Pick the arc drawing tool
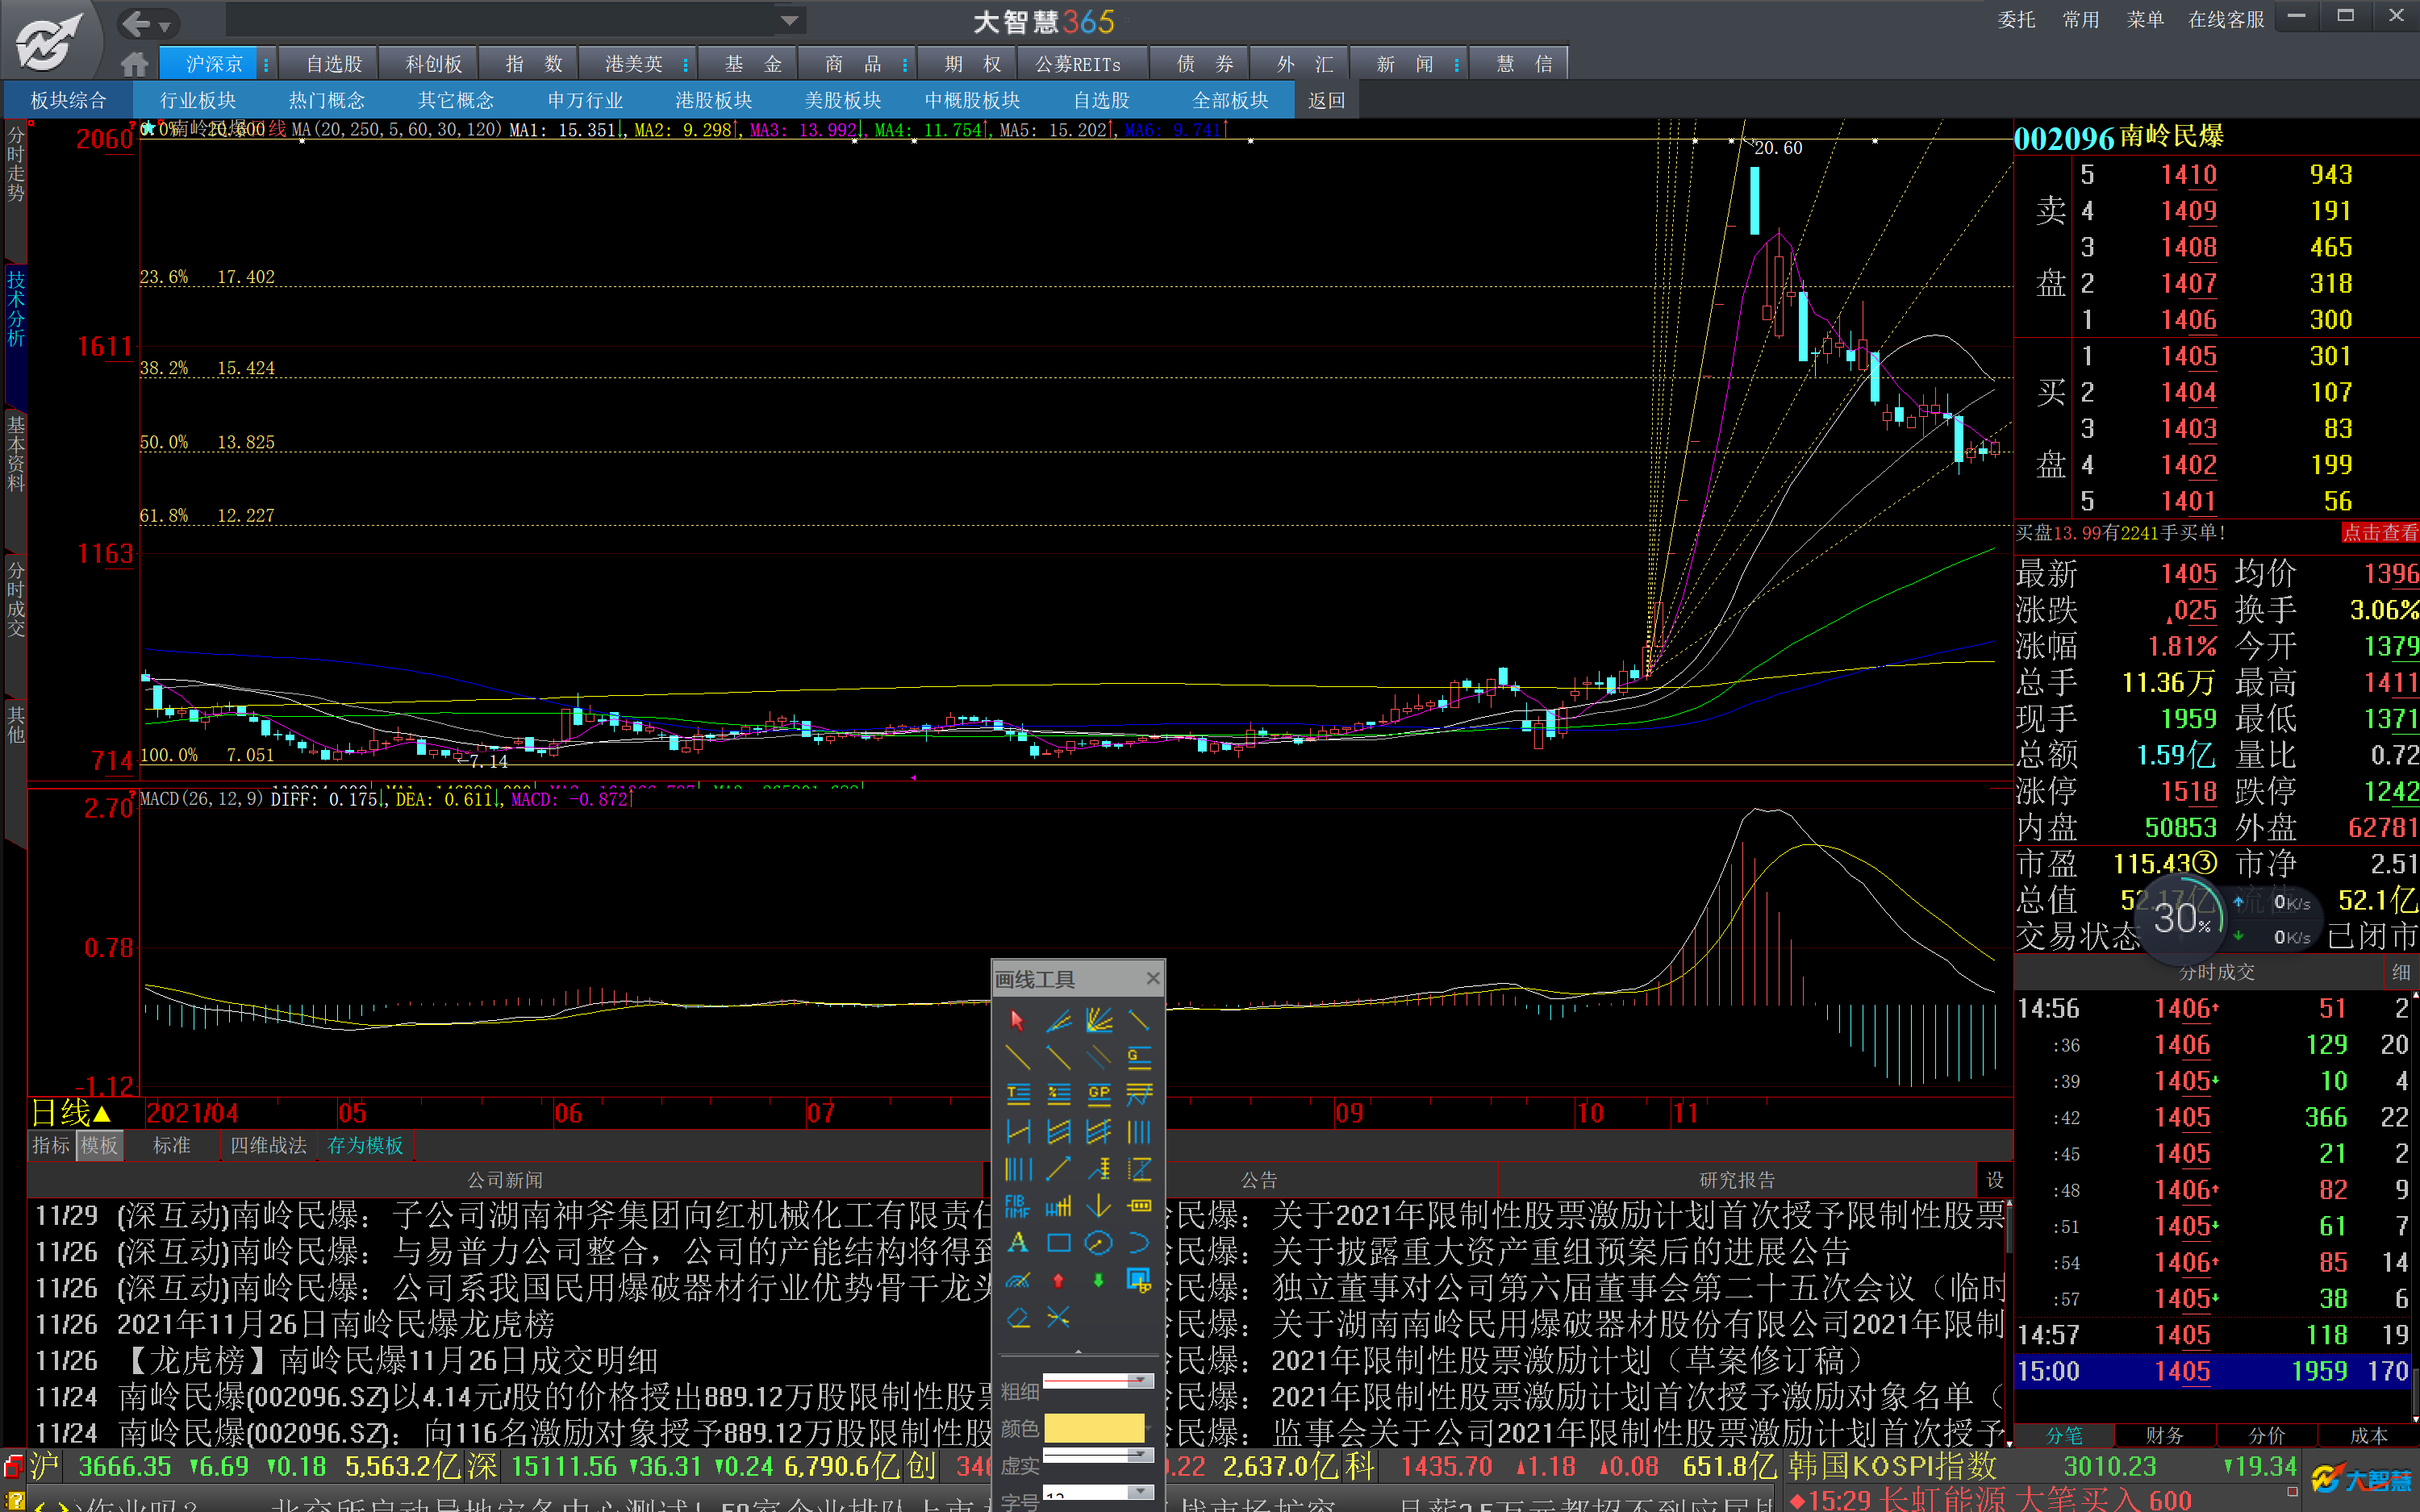Screen dimensions: 2420x1512 coord(1139,1243)
